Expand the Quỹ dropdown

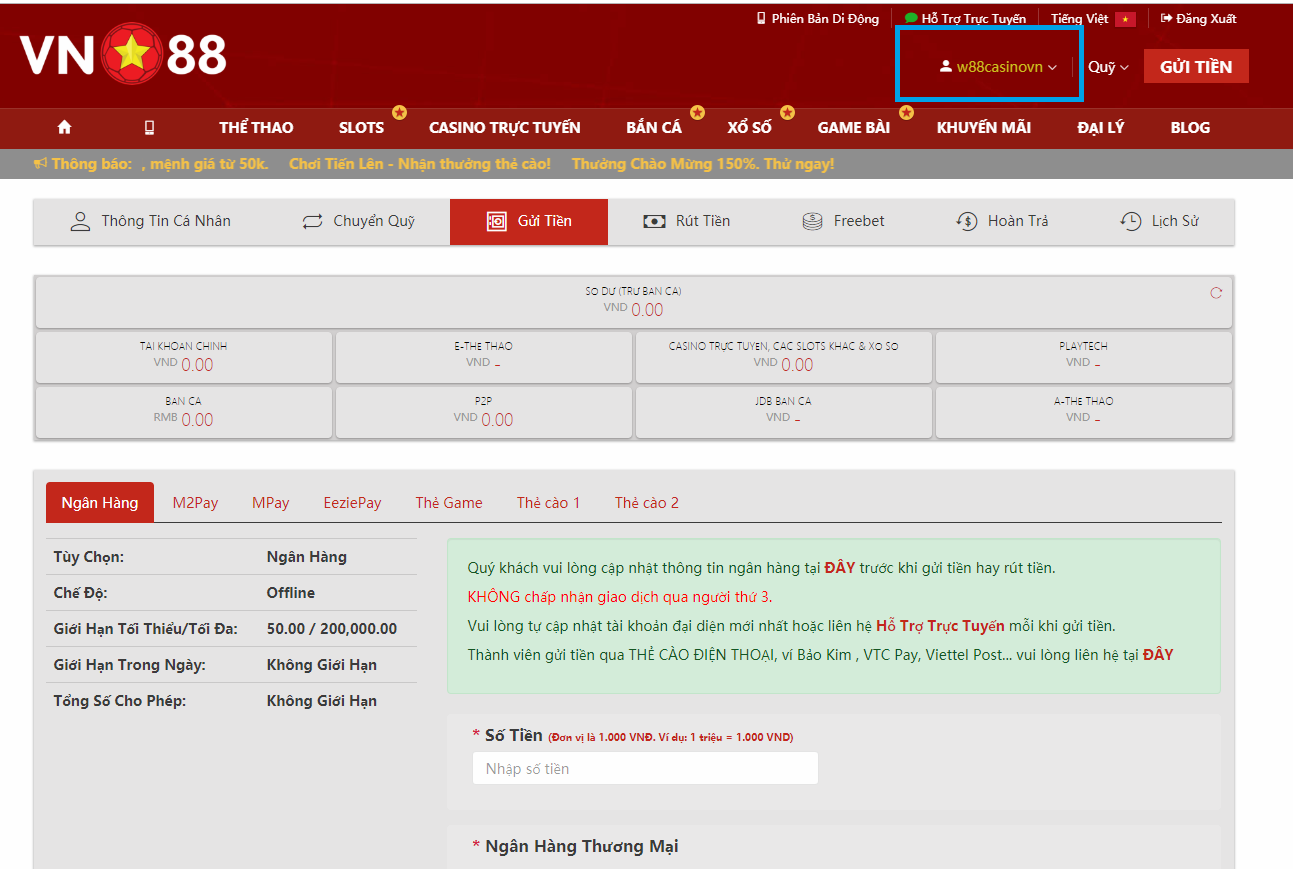(x=1108, y=67)
